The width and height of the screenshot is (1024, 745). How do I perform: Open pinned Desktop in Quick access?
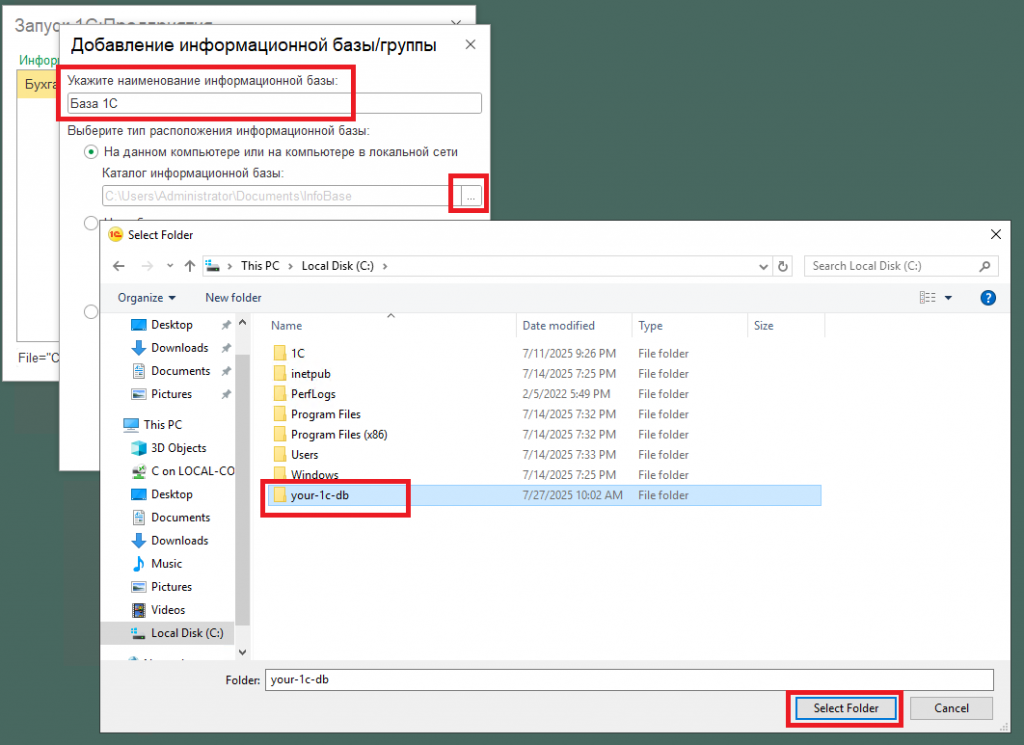tap(172, 325)
